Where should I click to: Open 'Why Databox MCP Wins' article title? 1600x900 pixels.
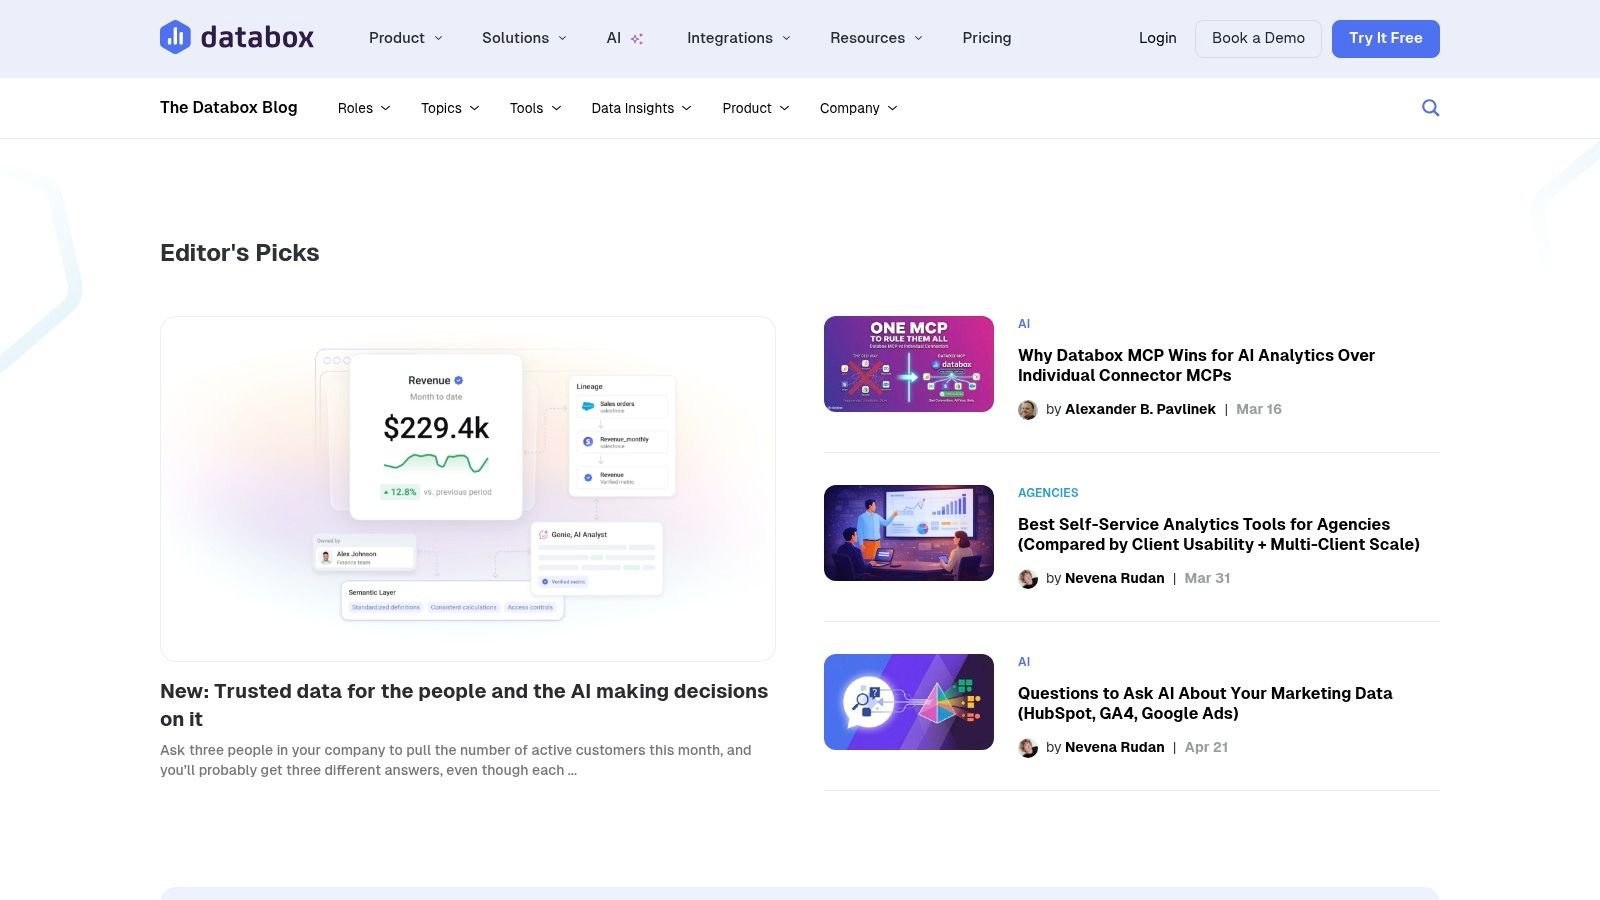[x=1196, y=365]
